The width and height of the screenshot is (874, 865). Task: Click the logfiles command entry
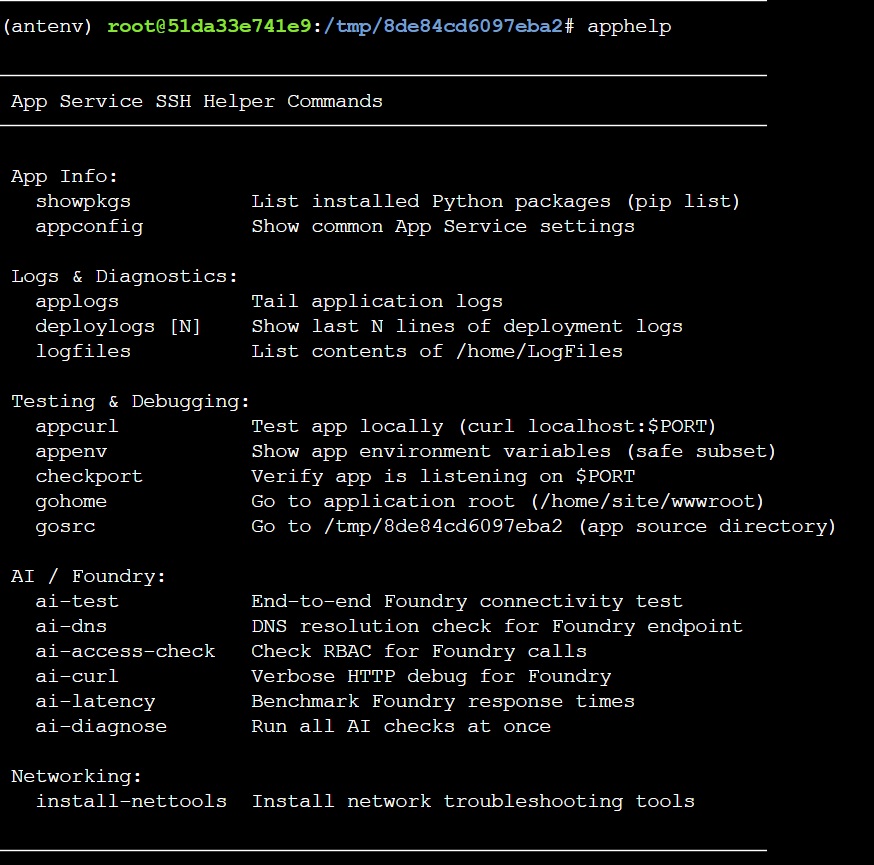(x=83, y=351)
